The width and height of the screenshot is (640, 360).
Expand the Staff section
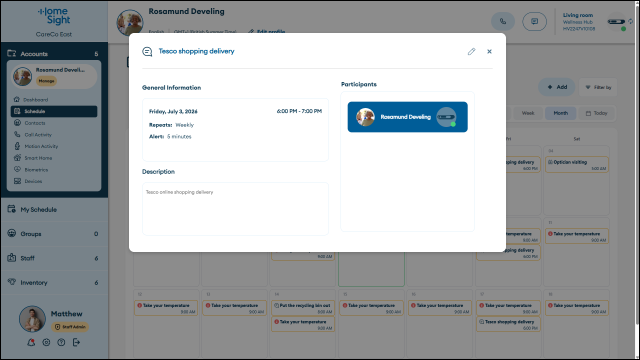tap(54, 258)
